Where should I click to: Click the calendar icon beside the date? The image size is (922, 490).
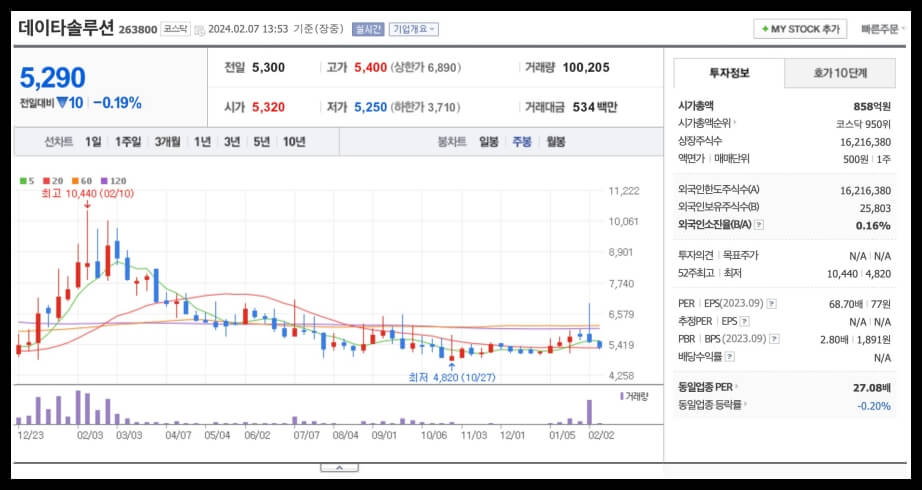pos(200,29)
